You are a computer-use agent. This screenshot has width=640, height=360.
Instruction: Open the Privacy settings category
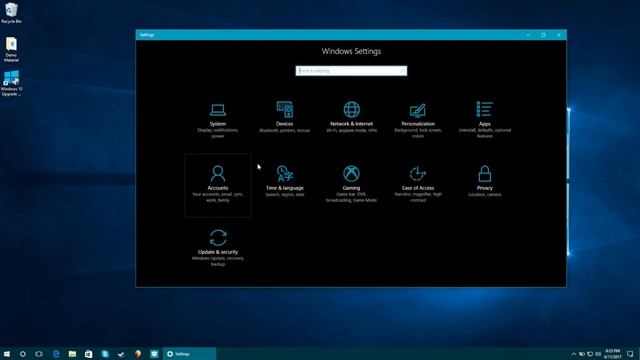[x=484, y=185]
